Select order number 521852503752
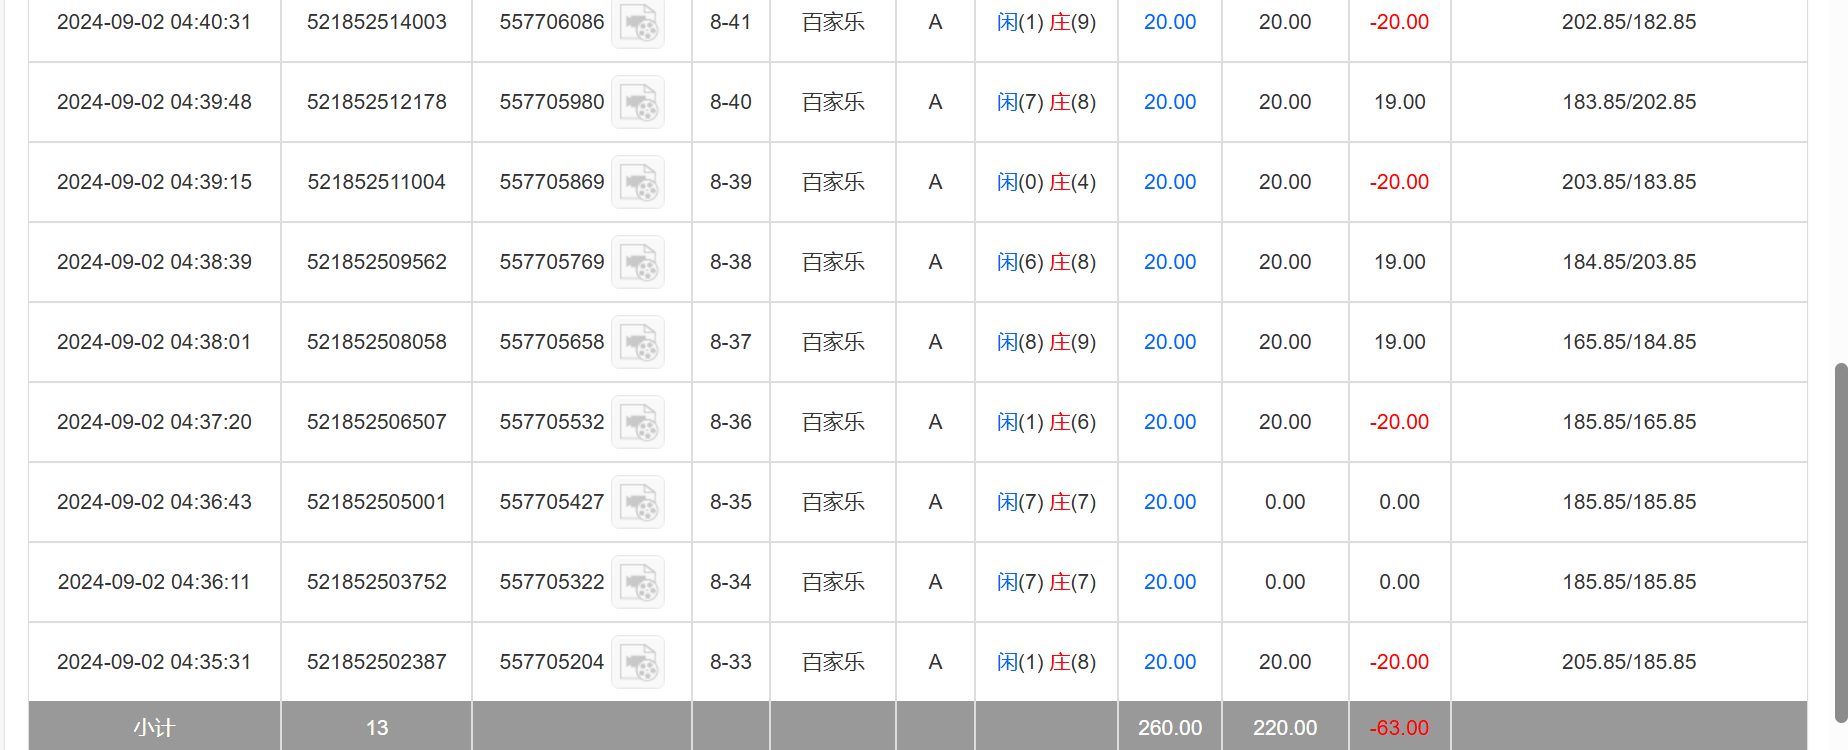The width and height of the screenshot is (1848, 750). click(377, 582)
